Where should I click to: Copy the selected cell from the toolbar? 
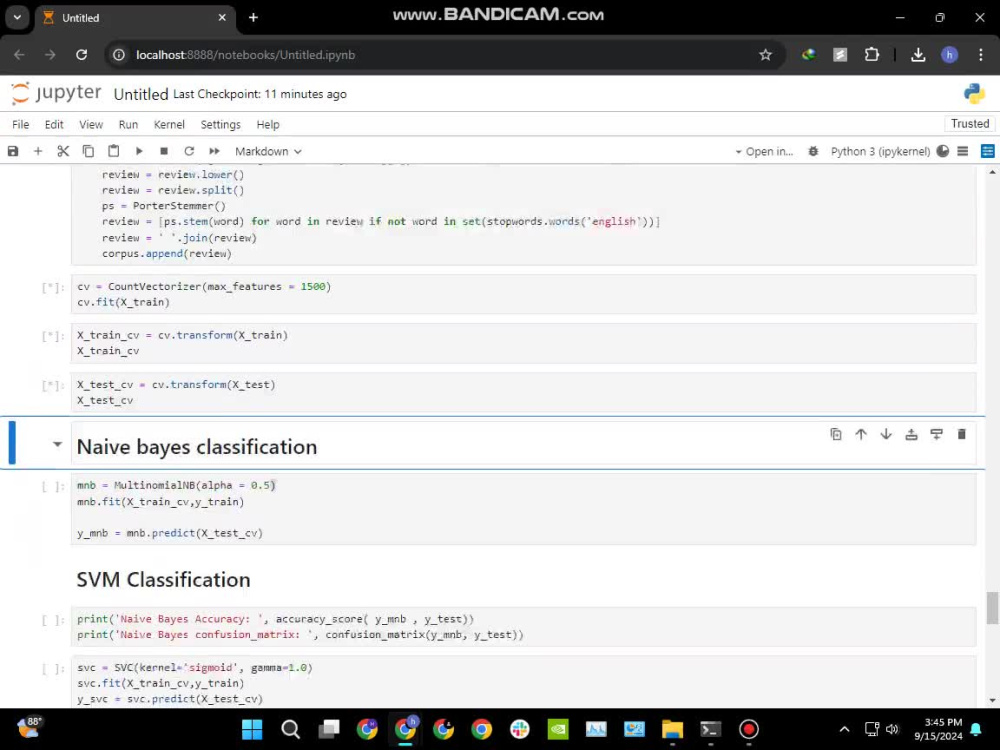pos(88,151)
